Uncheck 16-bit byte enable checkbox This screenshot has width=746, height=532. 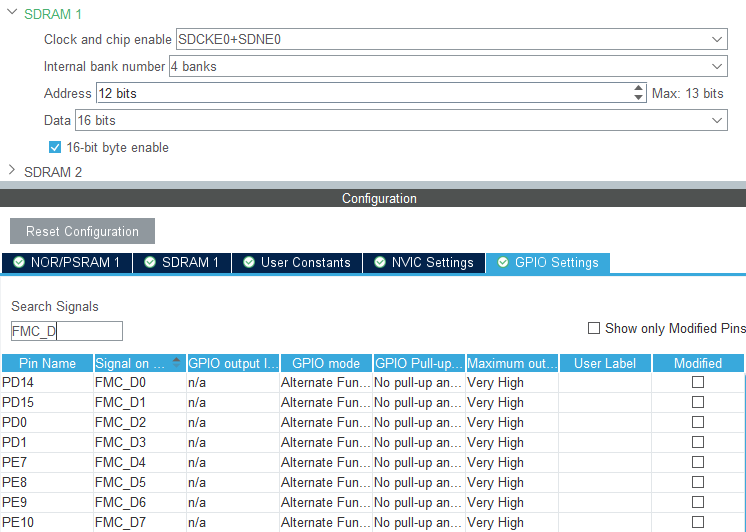pos(55,147)
